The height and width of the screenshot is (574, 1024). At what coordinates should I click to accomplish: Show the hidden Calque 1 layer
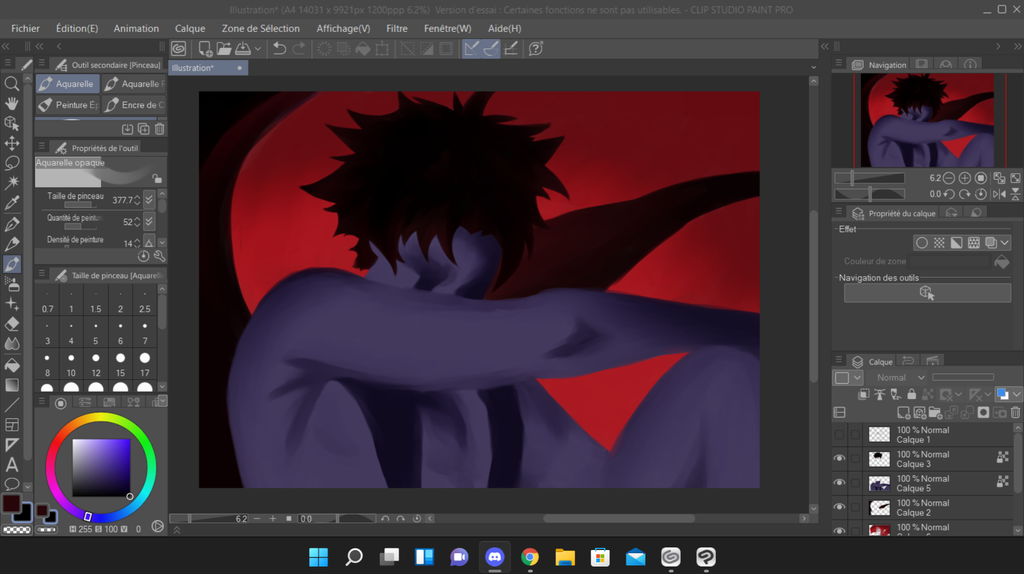[839, 435]
